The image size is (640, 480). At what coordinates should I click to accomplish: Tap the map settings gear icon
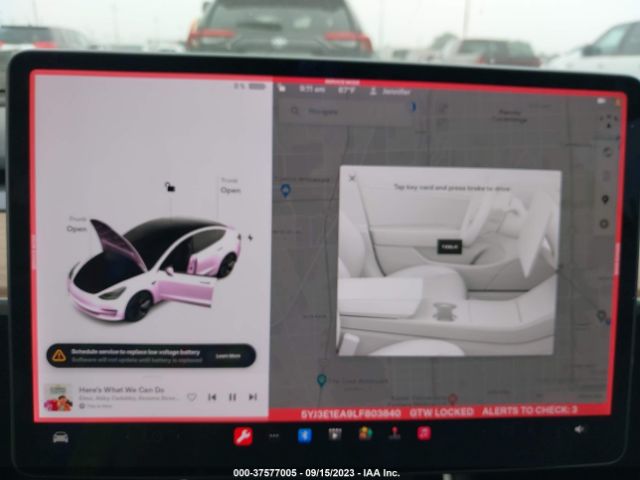click(604, 224)
